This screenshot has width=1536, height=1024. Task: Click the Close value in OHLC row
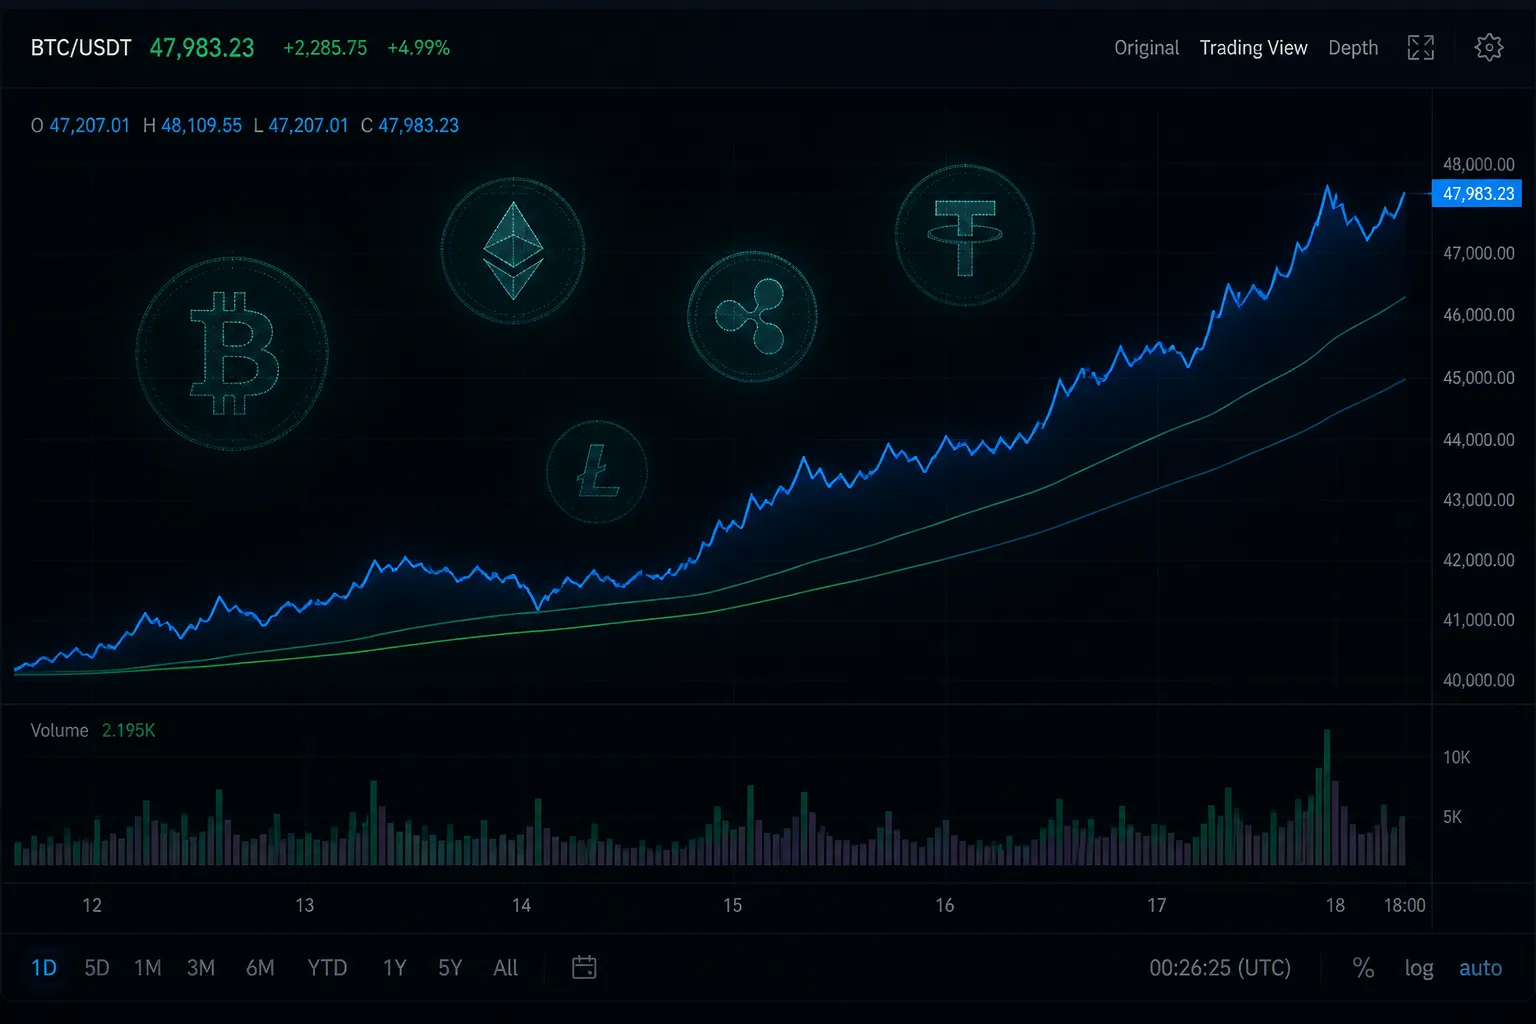tap(418, 125)
